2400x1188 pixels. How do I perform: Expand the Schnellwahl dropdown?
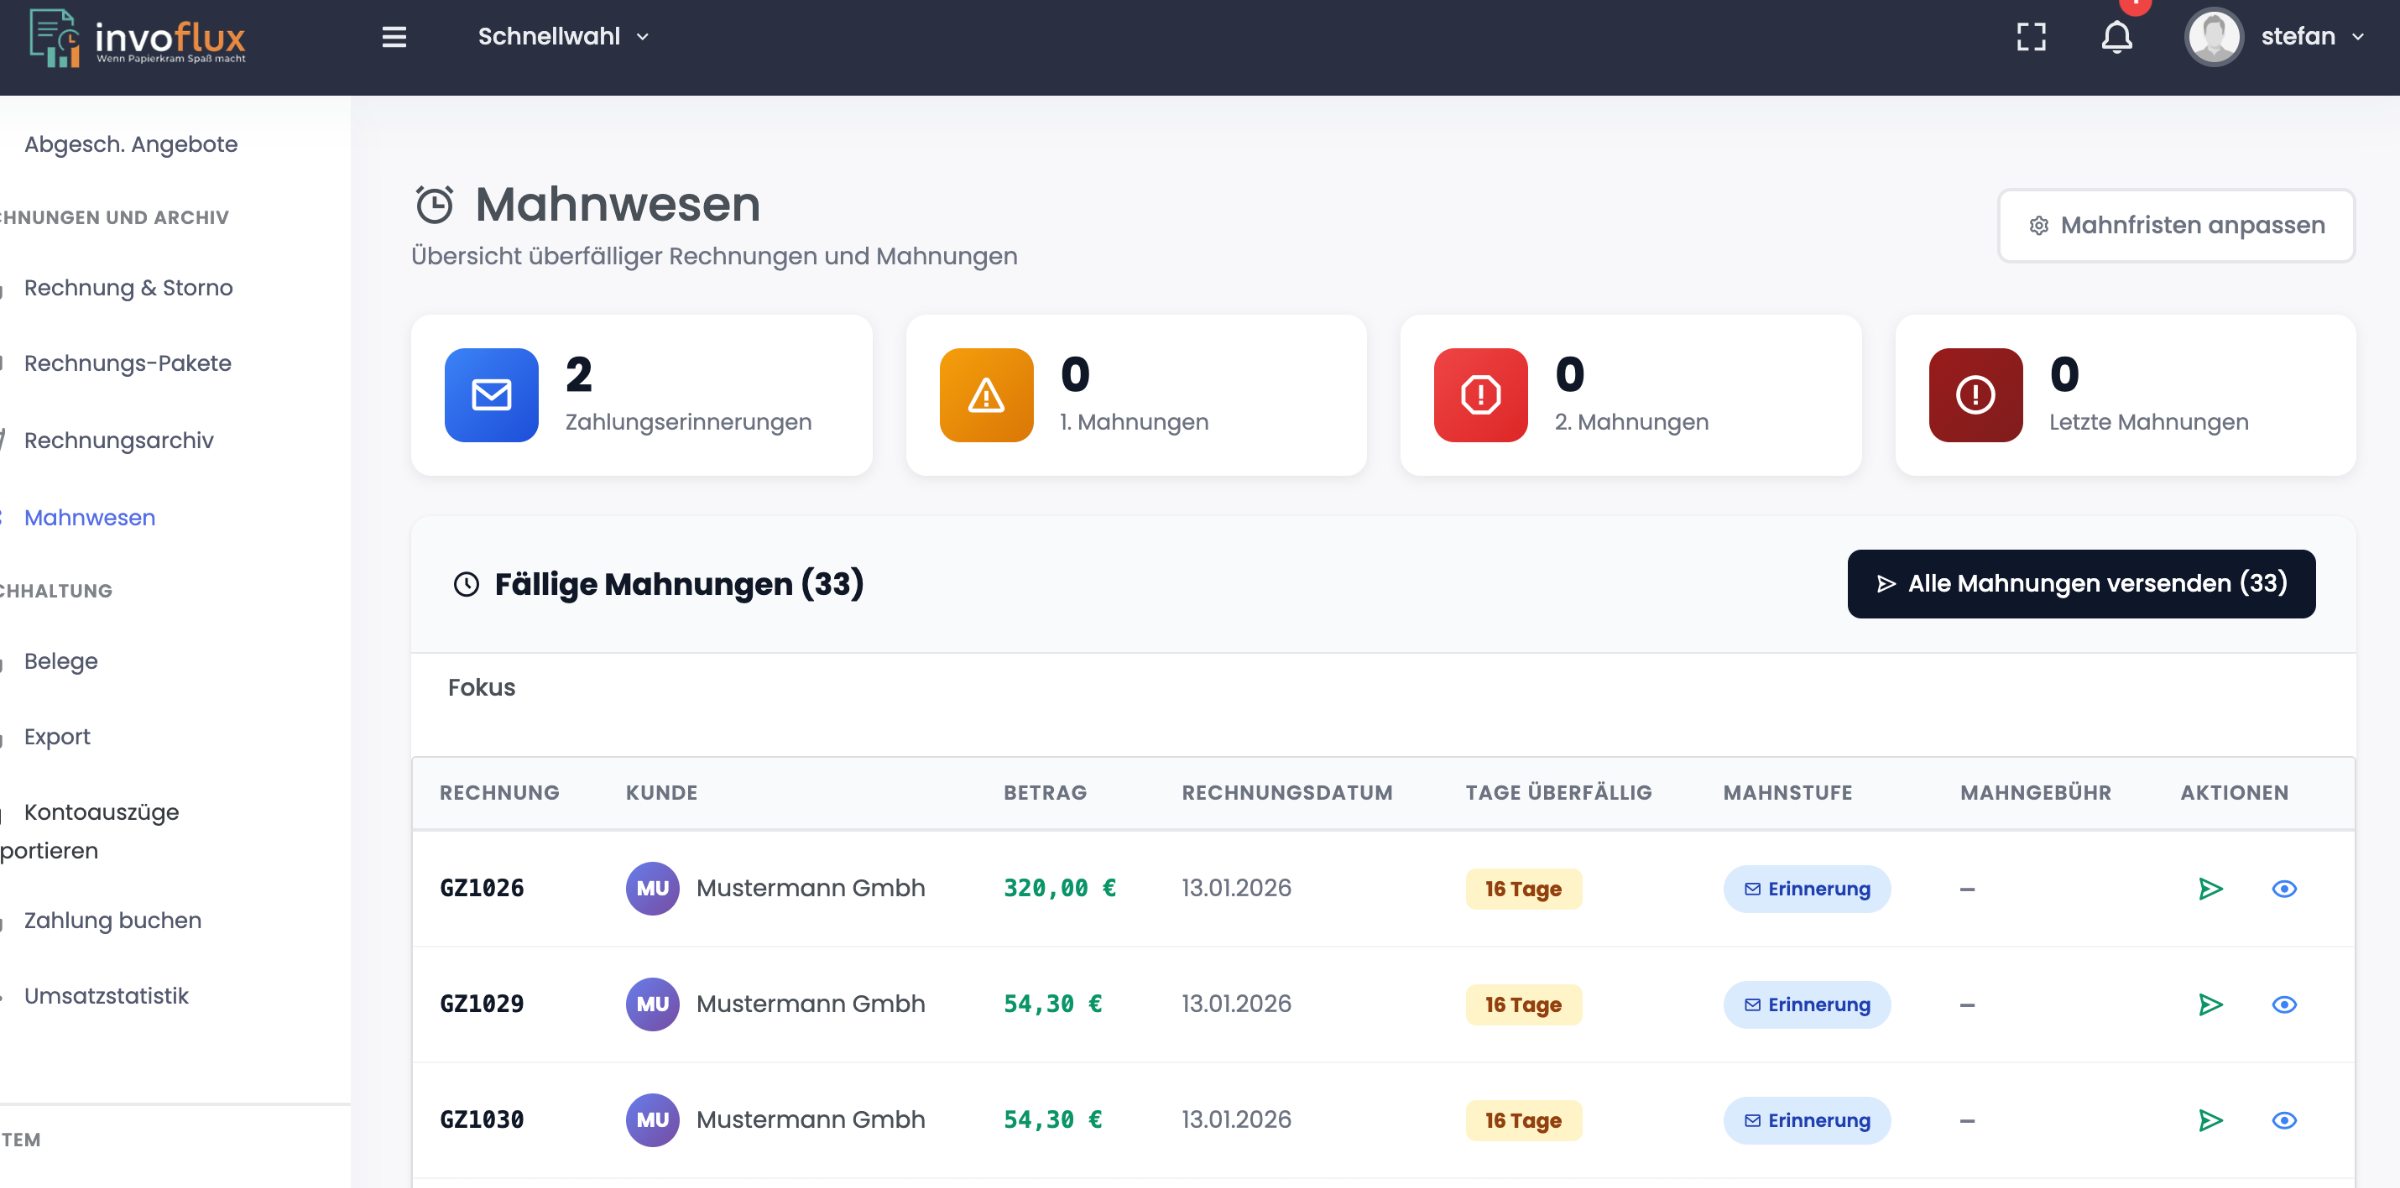tap(563, 37)
